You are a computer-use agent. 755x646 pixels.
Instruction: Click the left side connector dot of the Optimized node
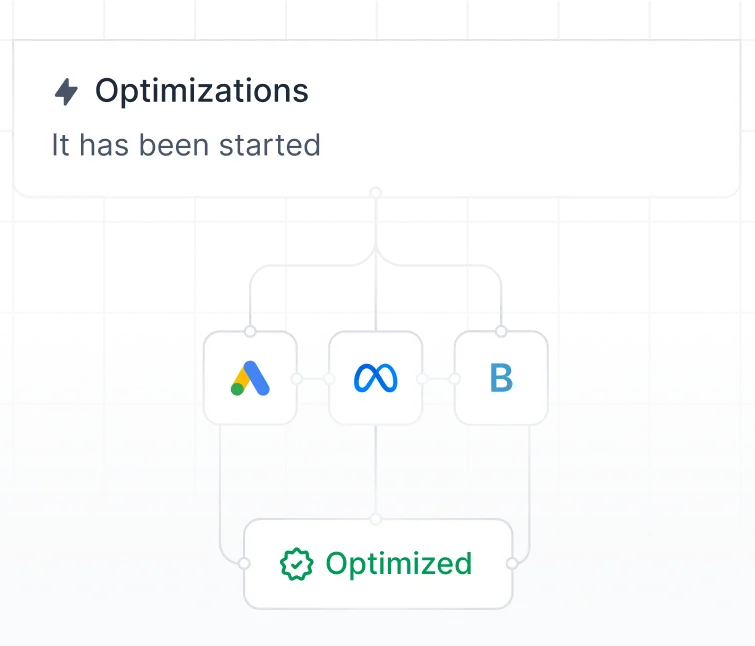tap(244, 563)
